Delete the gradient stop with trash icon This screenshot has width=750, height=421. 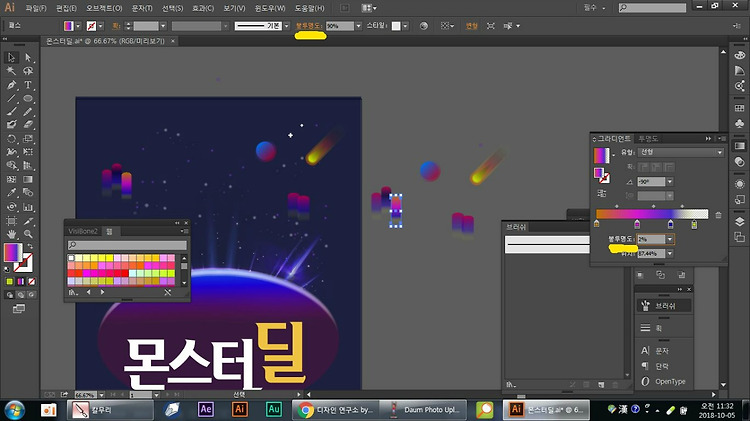coord(718,215)
